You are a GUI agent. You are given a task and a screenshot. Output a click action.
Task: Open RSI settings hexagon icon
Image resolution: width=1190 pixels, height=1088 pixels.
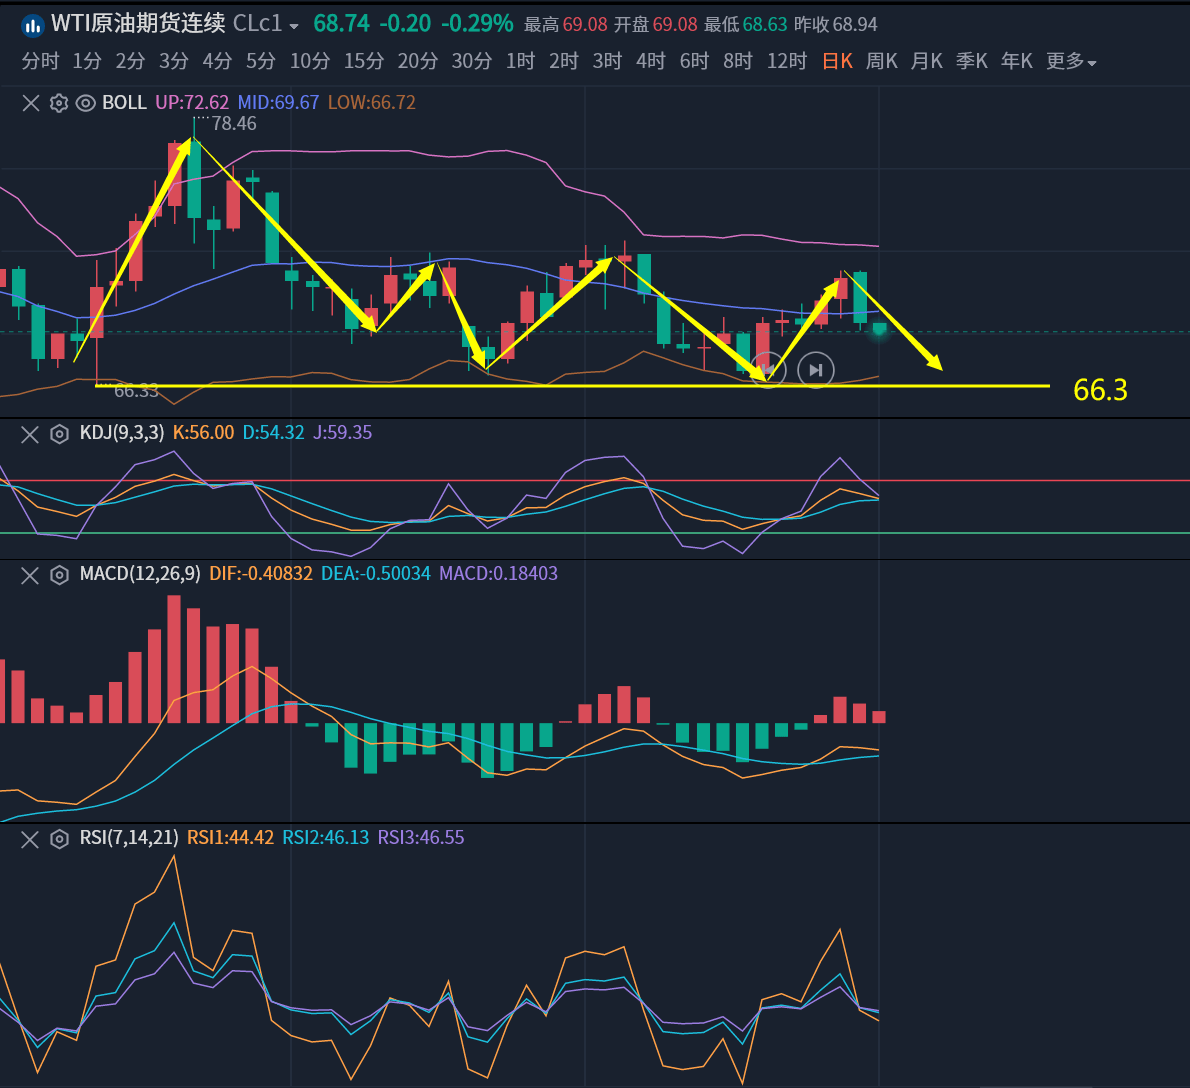pos(59,839)
